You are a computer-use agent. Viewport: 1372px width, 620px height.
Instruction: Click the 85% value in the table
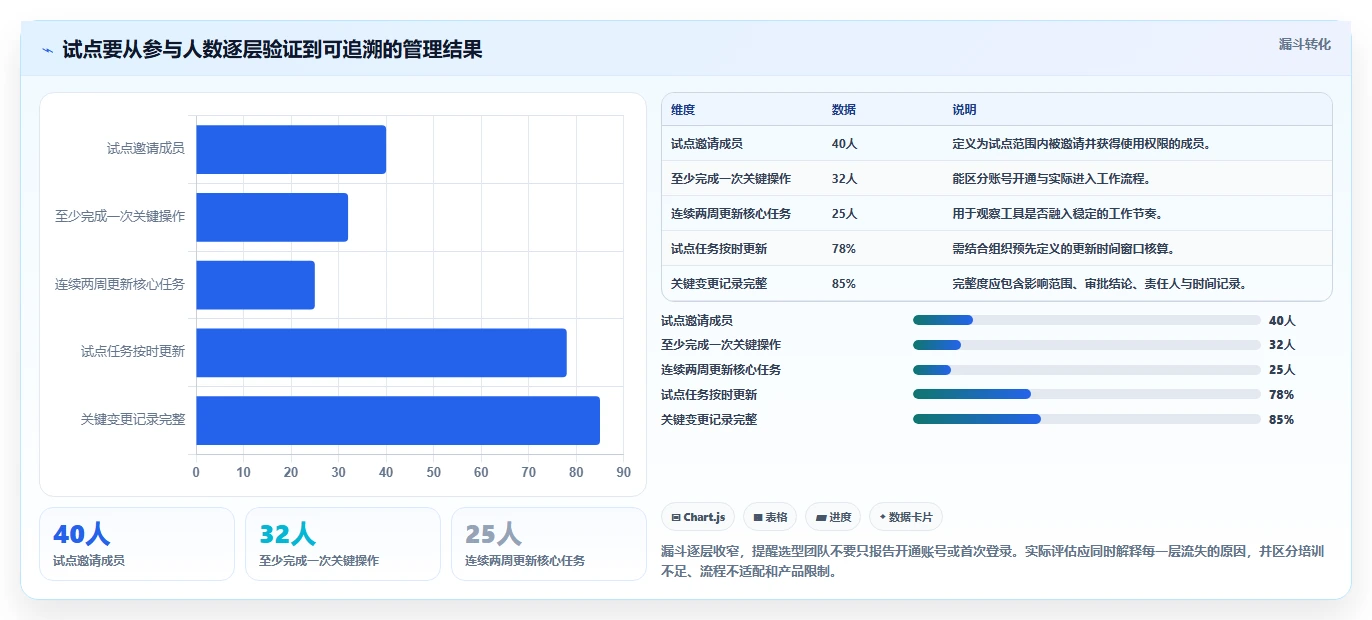tap(844, 284)
